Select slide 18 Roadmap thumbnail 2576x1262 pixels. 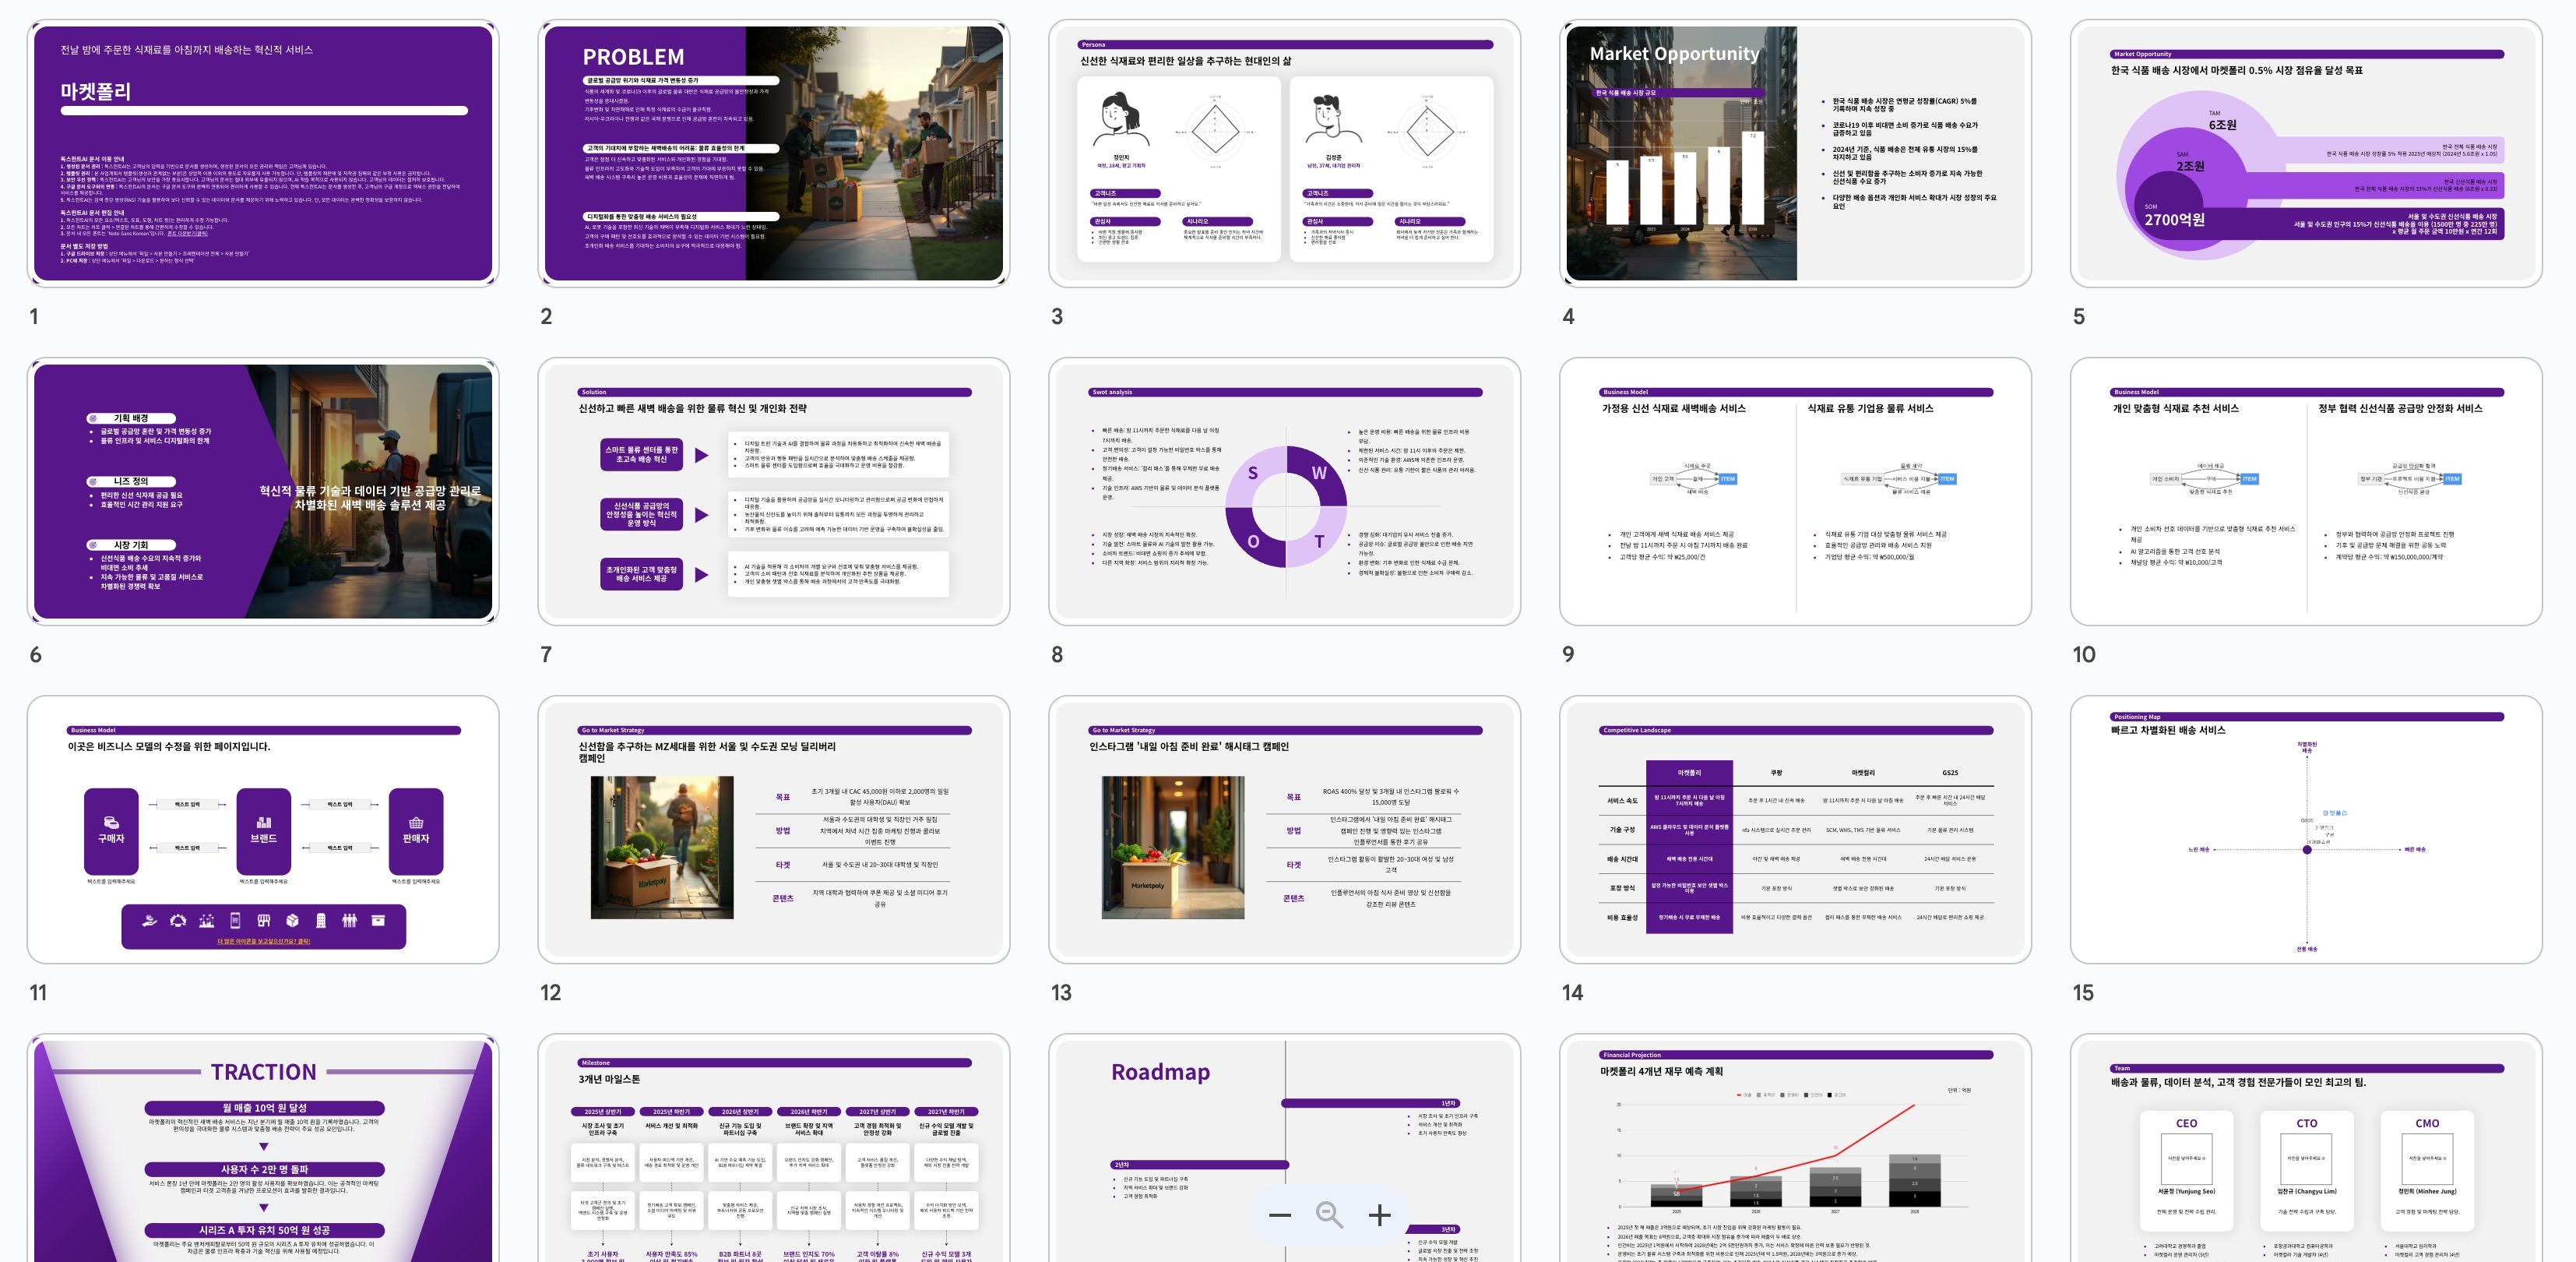1285,1148
